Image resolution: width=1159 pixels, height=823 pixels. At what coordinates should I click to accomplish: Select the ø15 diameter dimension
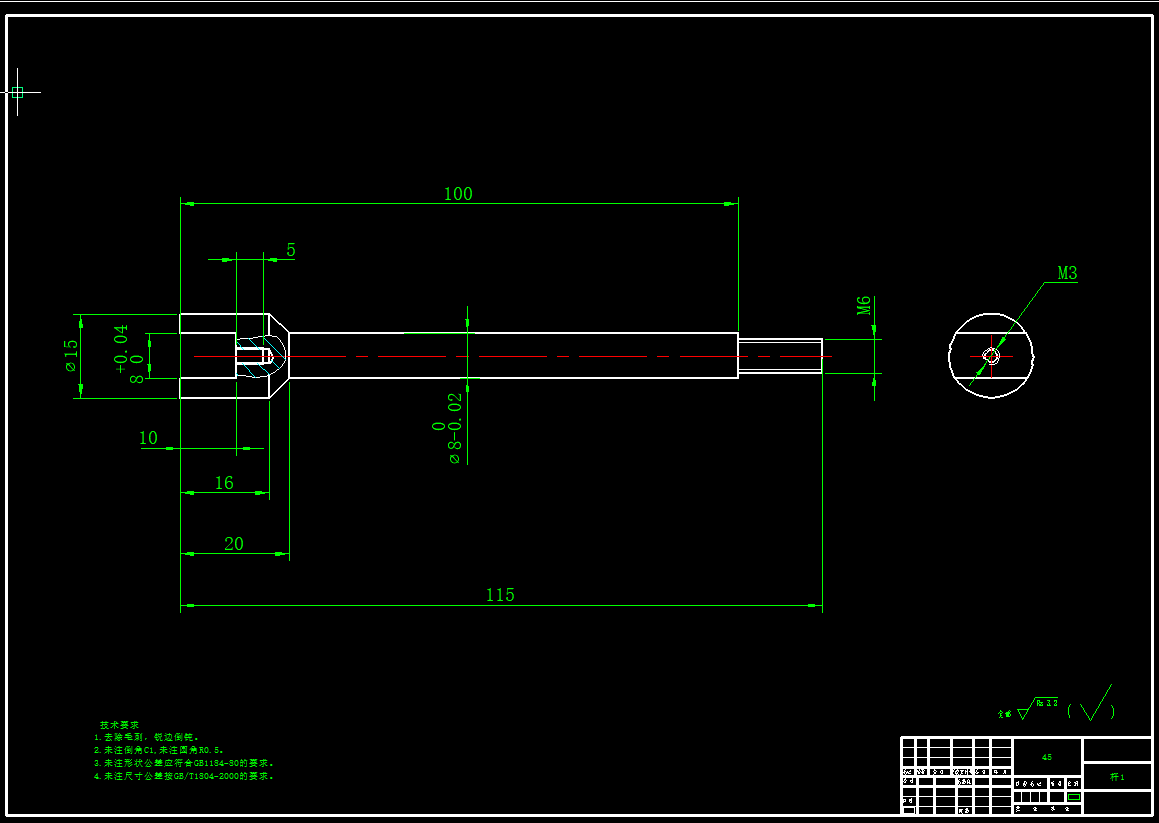70,356
